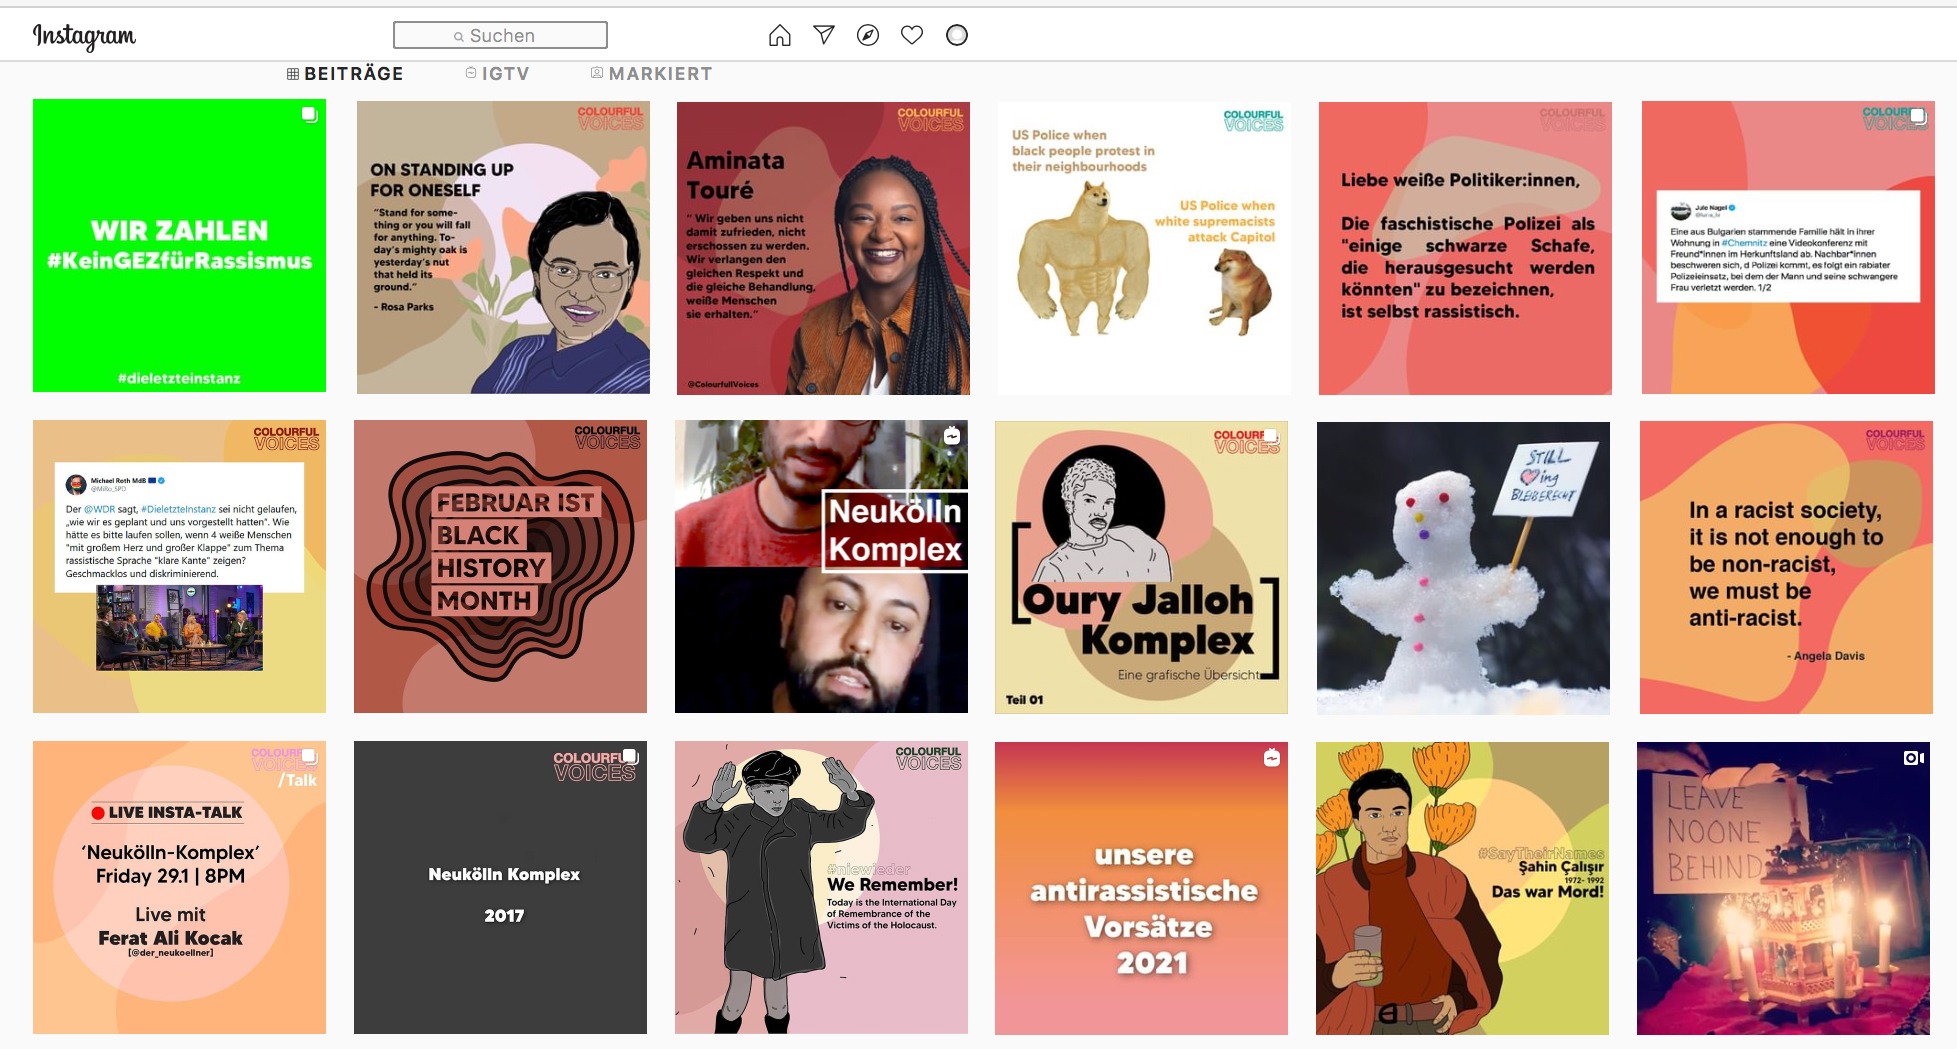Open the Angela Davis quote post
The width and height of the screenshot is (1957, 1049).
click(x=1786, y=567)
